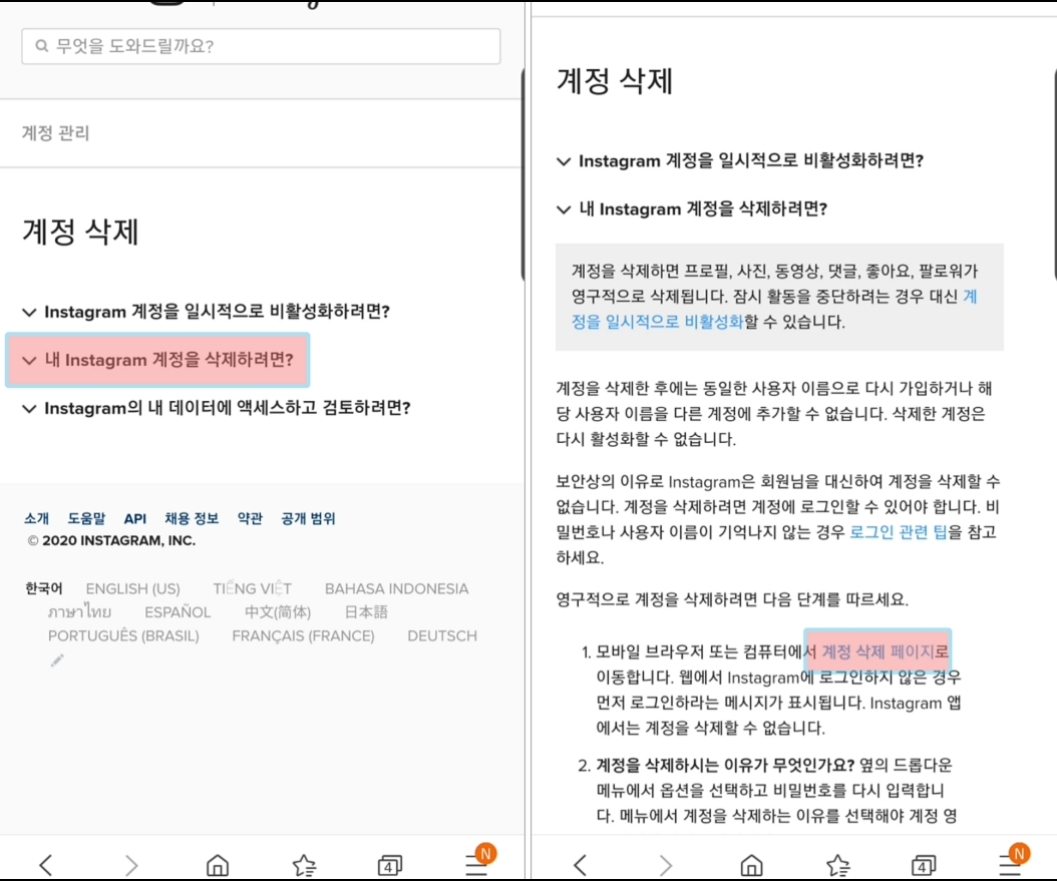Open the '계정 관리' breadcrumb link
Screen dimensions: 1057x881
point(55,133)
